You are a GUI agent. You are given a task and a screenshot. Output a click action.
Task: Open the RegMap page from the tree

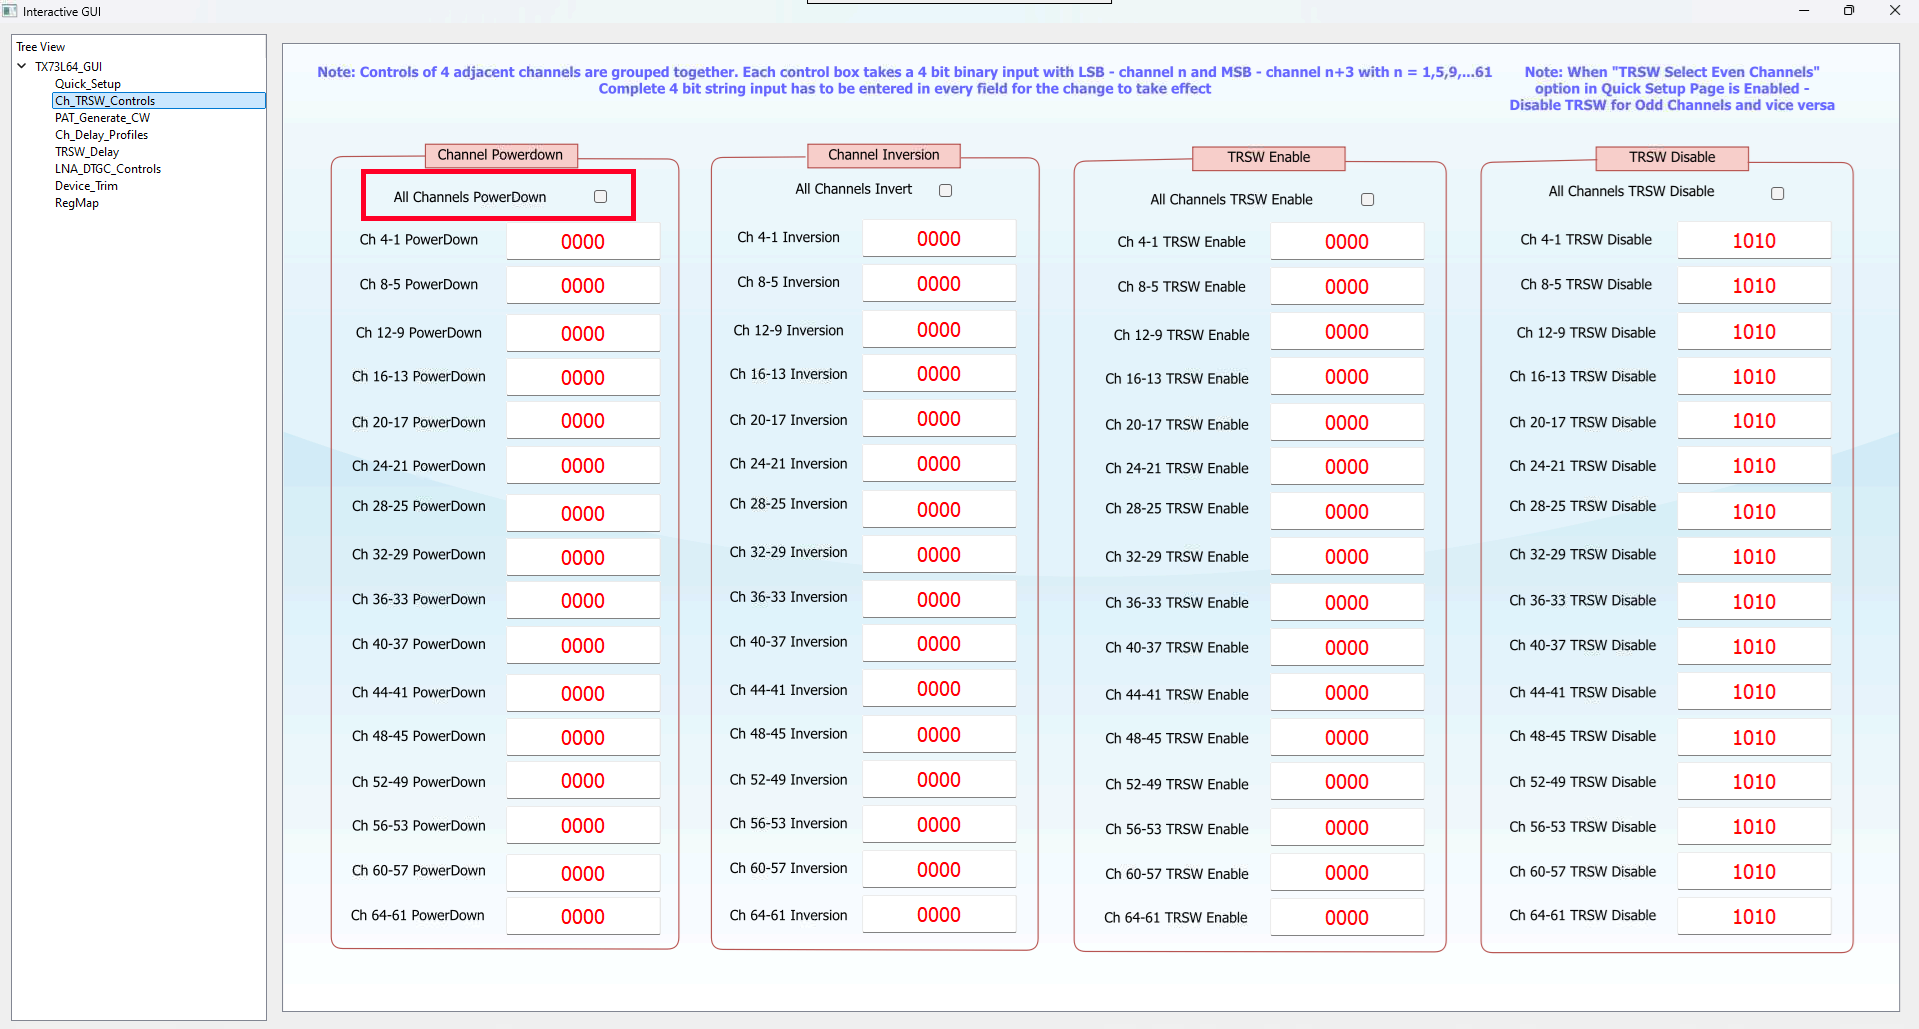click(77, 203)
